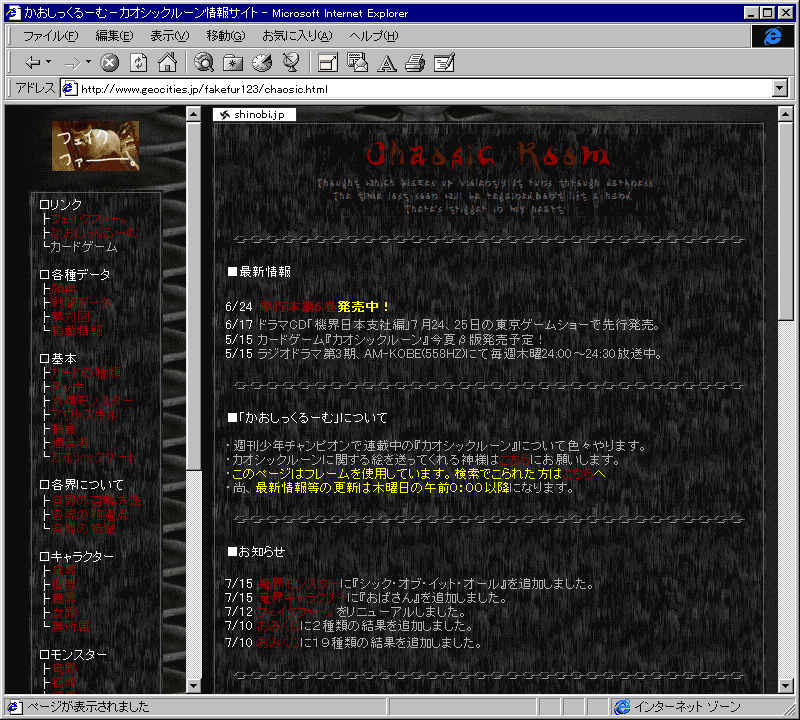Open the ファイル(F) menu

51,36
